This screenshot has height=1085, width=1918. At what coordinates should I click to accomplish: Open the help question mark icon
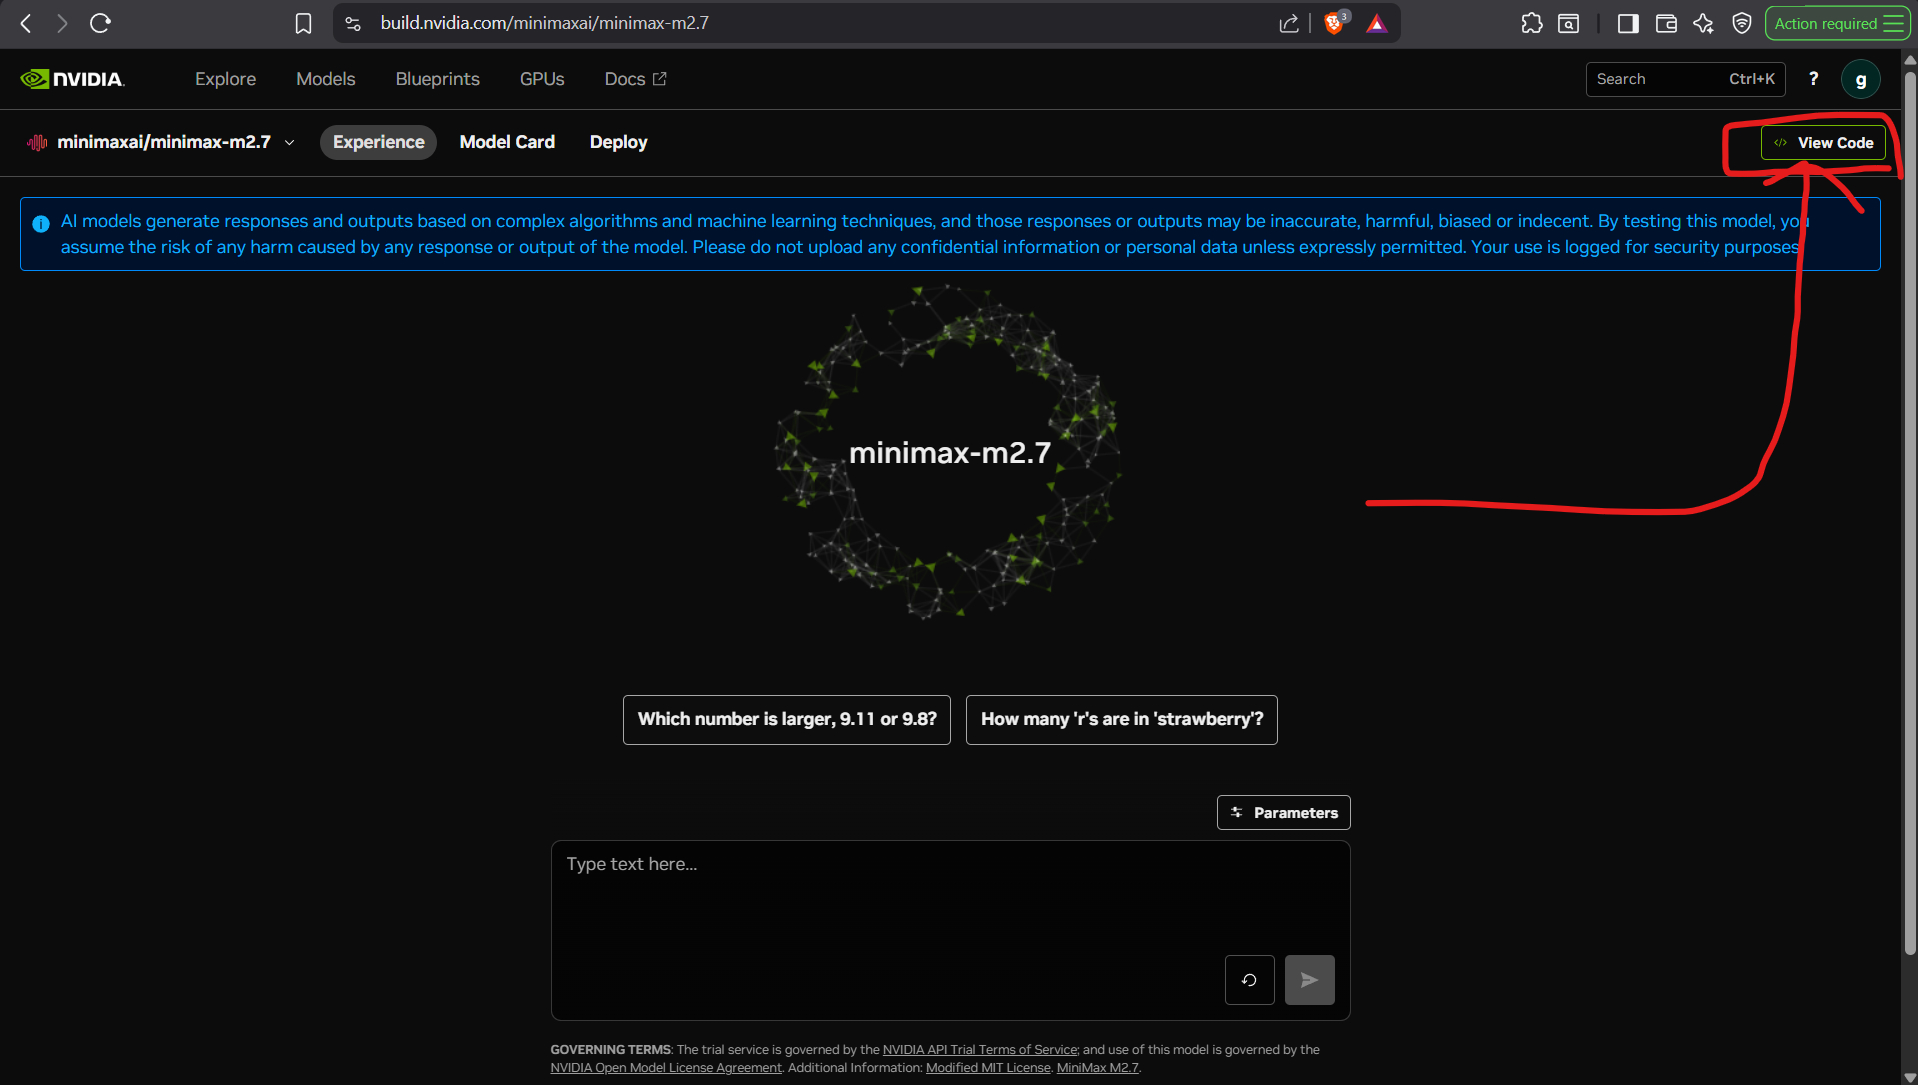point(1813,79)
